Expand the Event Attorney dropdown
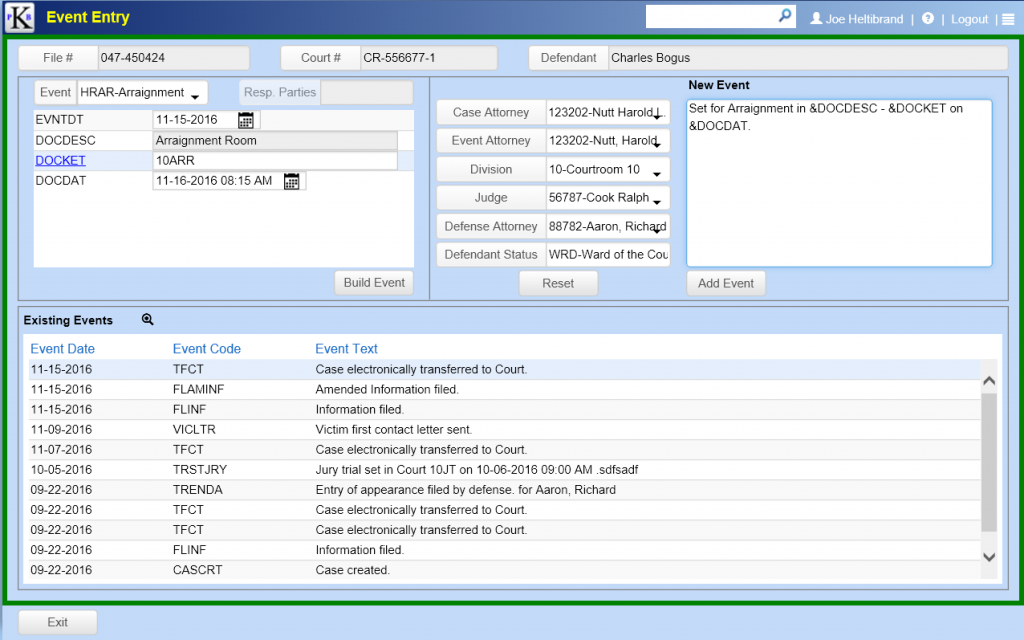 coord(657,144)
